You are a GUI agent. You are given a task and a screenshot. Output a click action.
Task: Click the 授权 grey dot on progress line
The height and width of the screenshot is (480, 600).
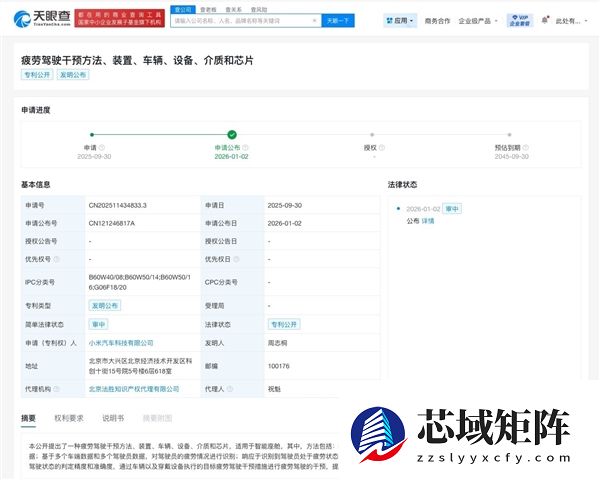(x=372, y=134)
